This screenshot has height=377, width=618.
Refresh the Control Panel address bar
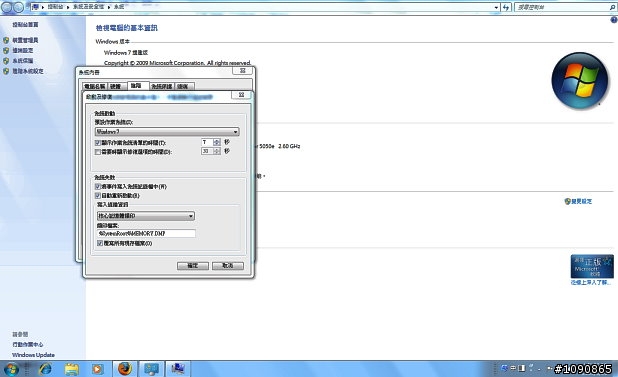(506, 7)
